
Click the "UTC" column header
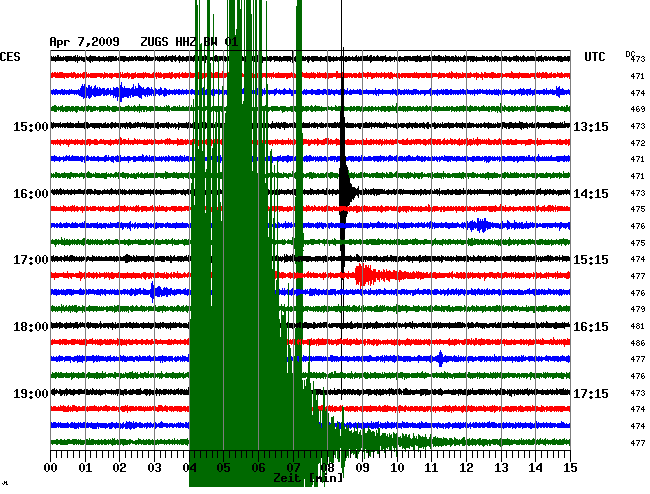pyautogui.click(x=594, y=57)
